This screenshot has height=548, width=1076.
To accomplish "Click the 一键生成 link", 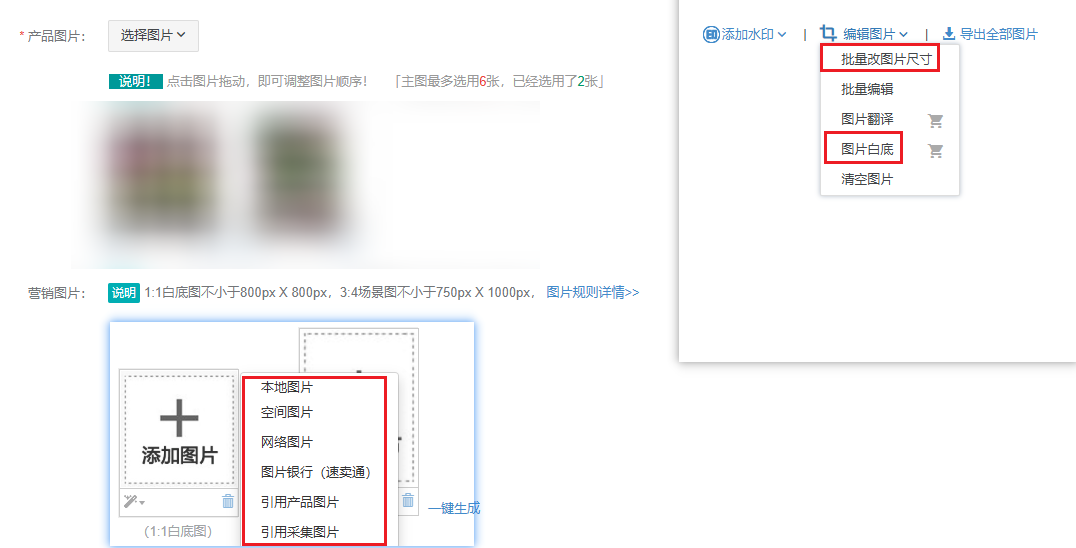I will pyautogui.click(x=454, y=508).
